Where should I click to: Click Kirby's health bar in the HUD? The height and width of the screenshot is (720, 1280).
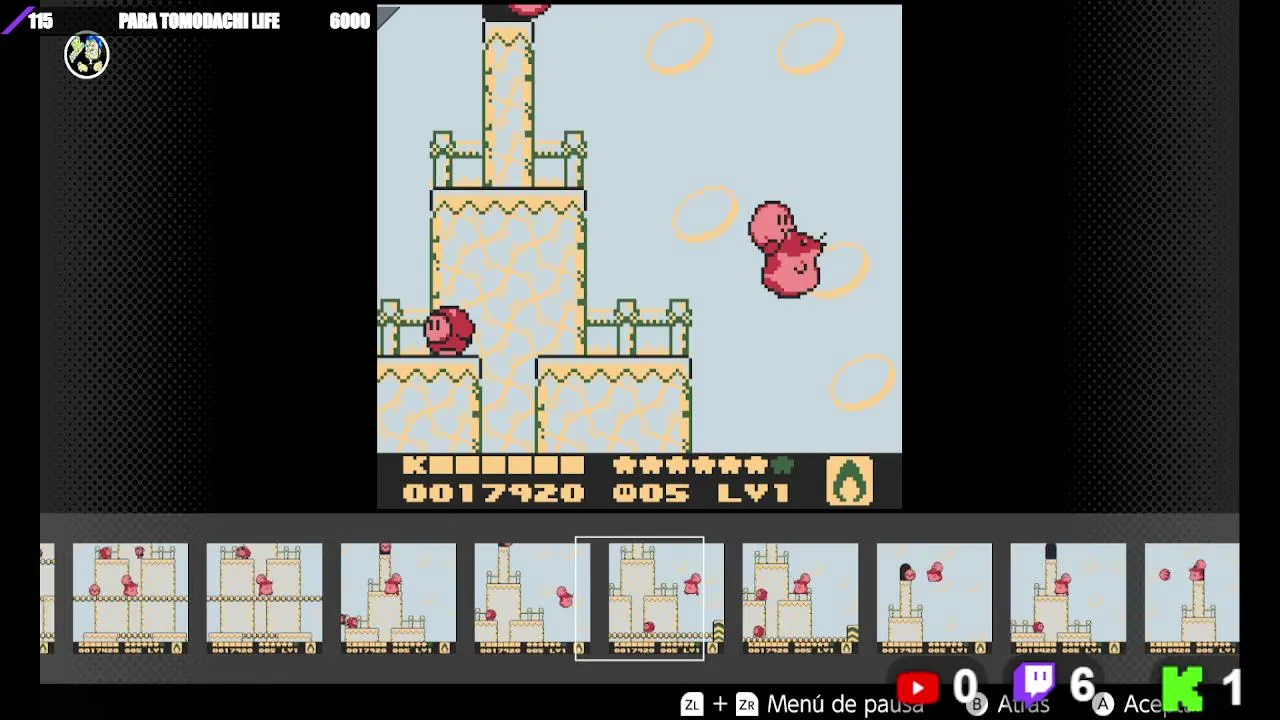tap(493, 465)
